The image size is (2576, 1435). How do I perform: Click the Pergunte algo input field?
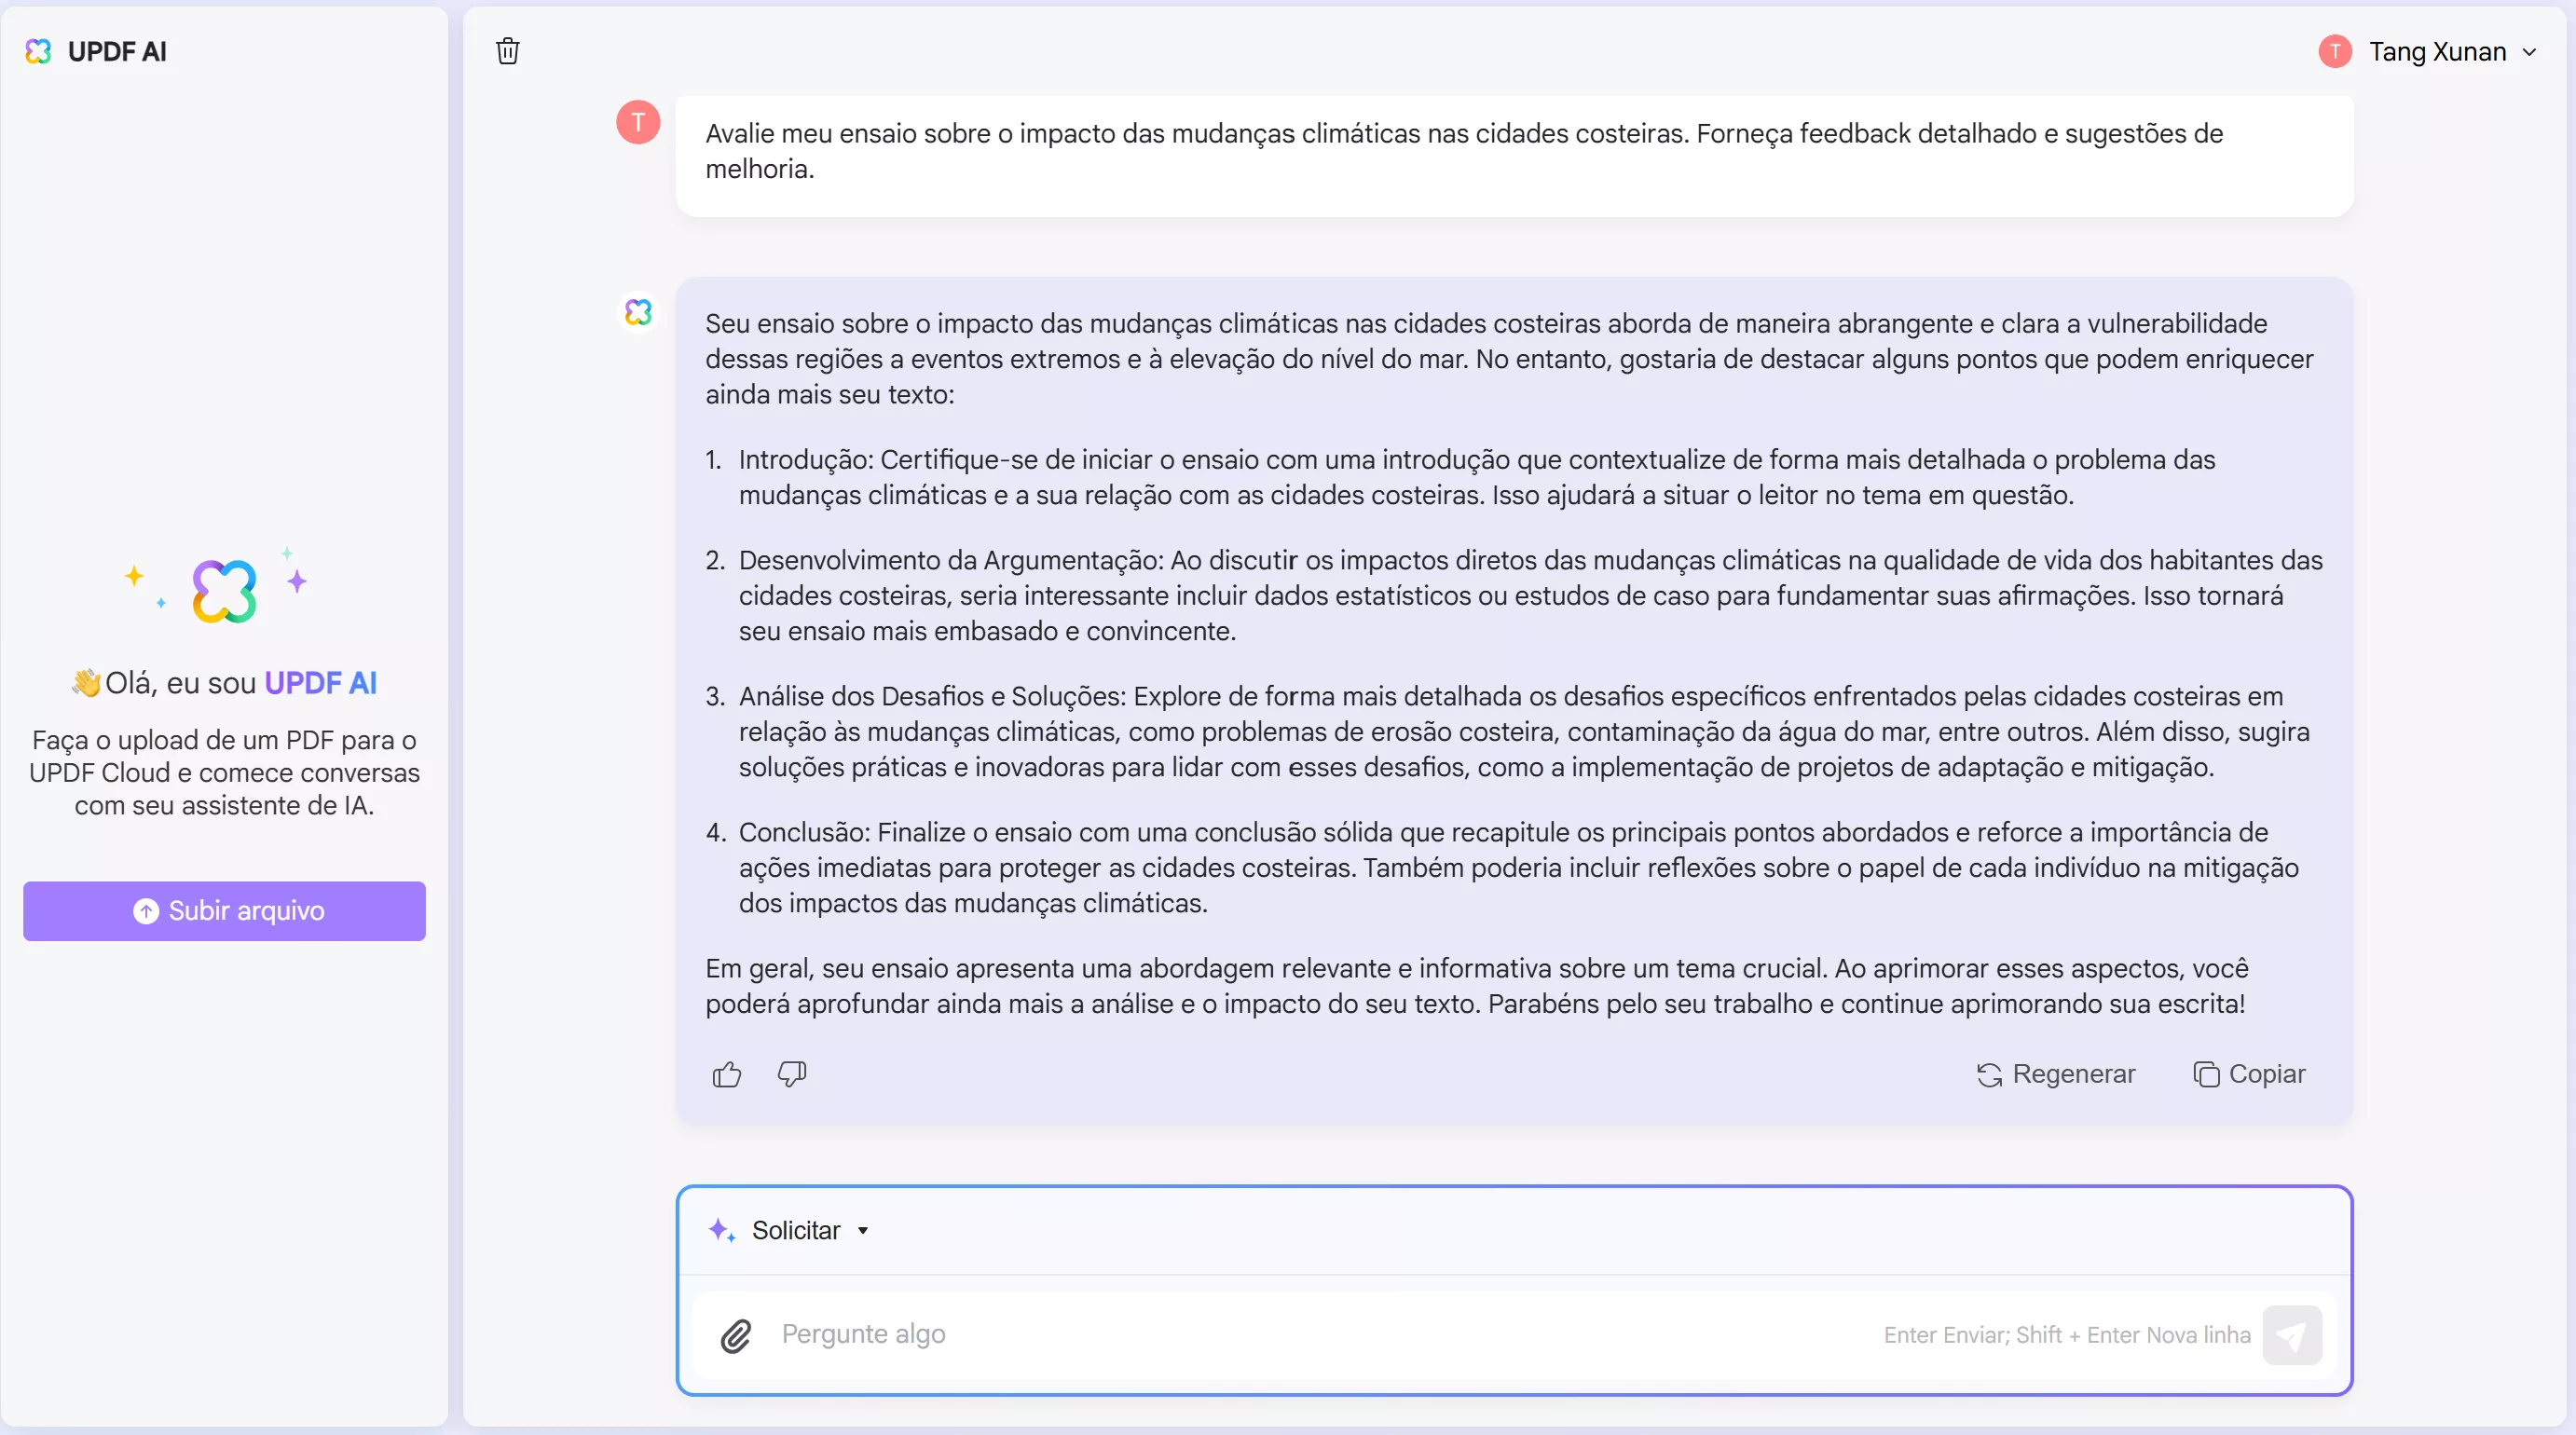[1200, 1335]
